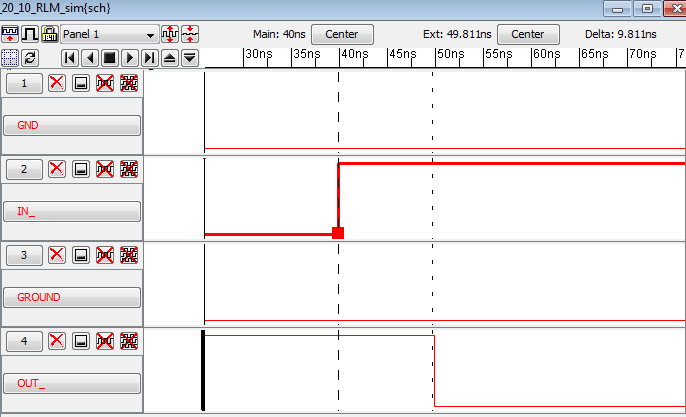Image resolution: width=686 pixels, height=417 pixels.
Task: Close panel 2 with red X
Action: [x=57, y=169]
